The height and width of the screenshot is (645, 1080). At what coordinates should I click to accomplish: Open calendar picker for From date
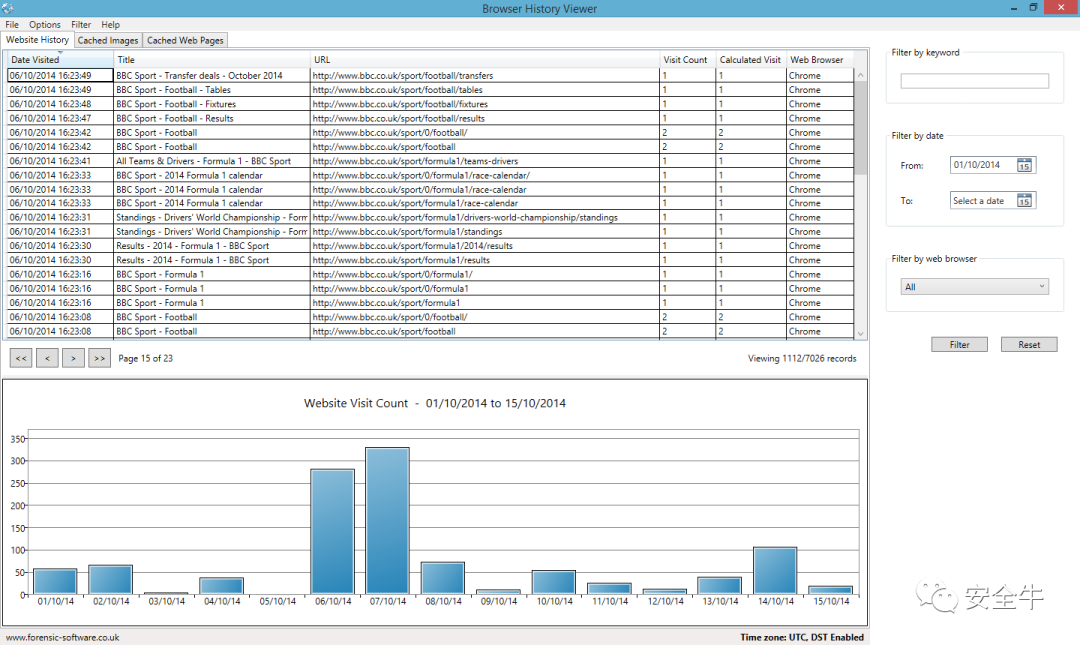click(1024, 165)
